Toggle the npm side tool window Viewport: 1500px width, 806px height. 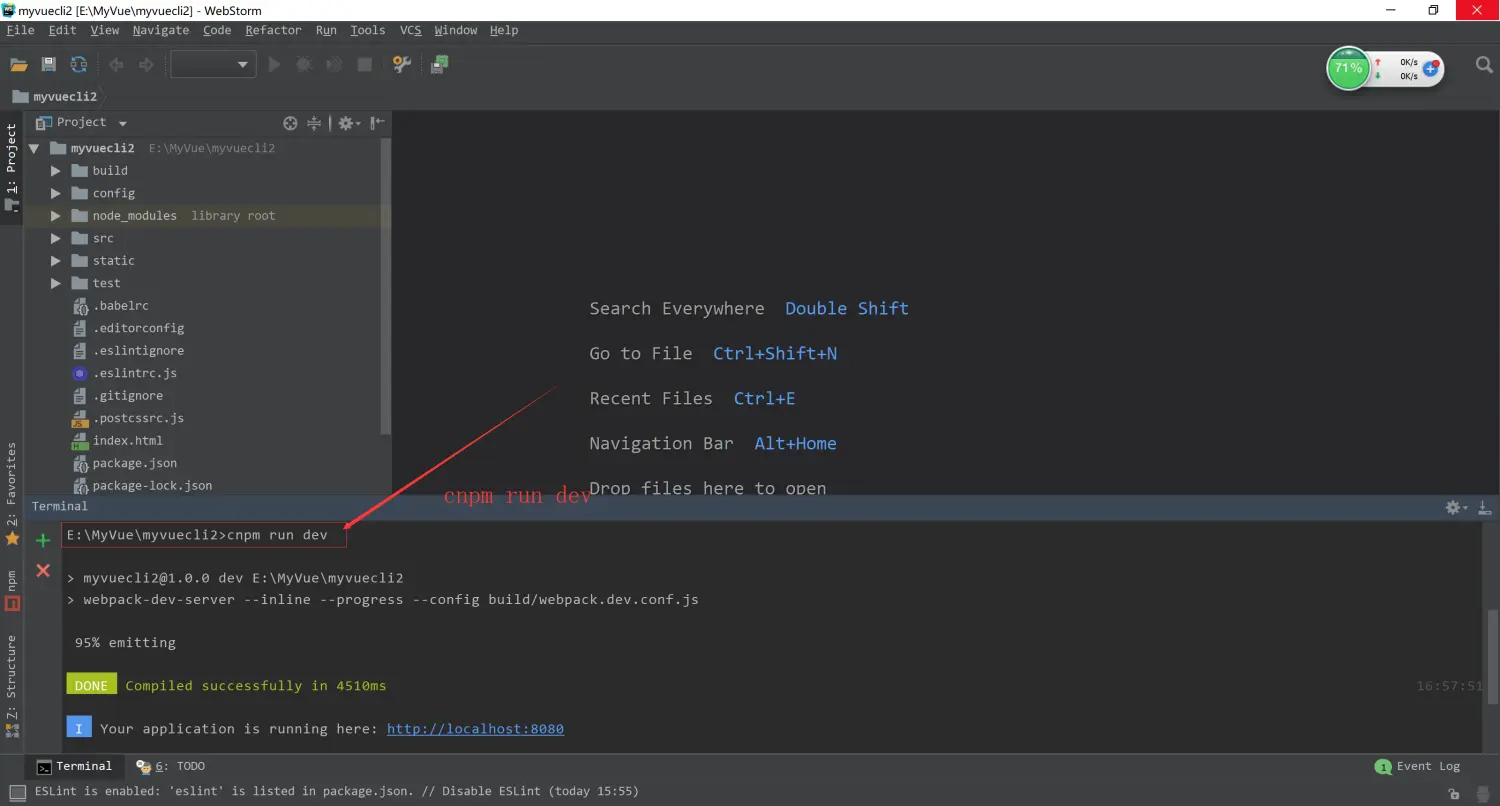(x=12, y=590)
